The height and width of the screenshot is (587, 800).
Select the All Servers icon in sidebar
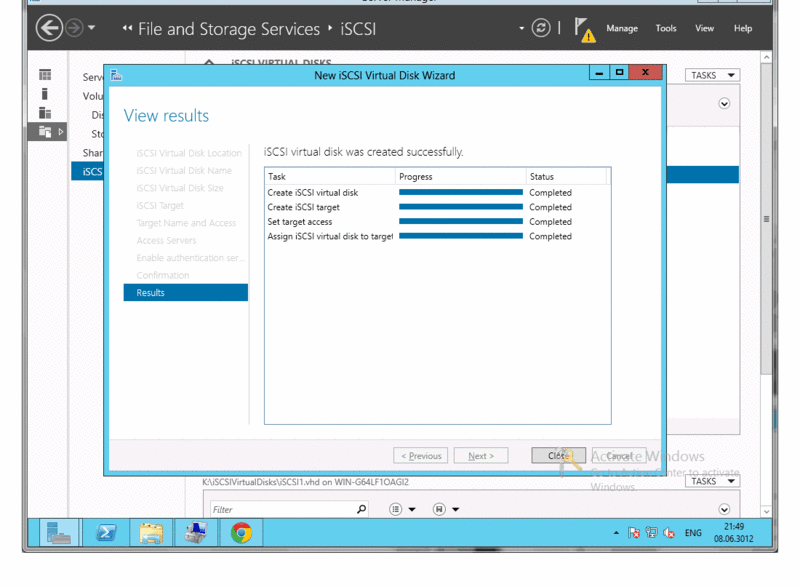(x=45, y=113)
